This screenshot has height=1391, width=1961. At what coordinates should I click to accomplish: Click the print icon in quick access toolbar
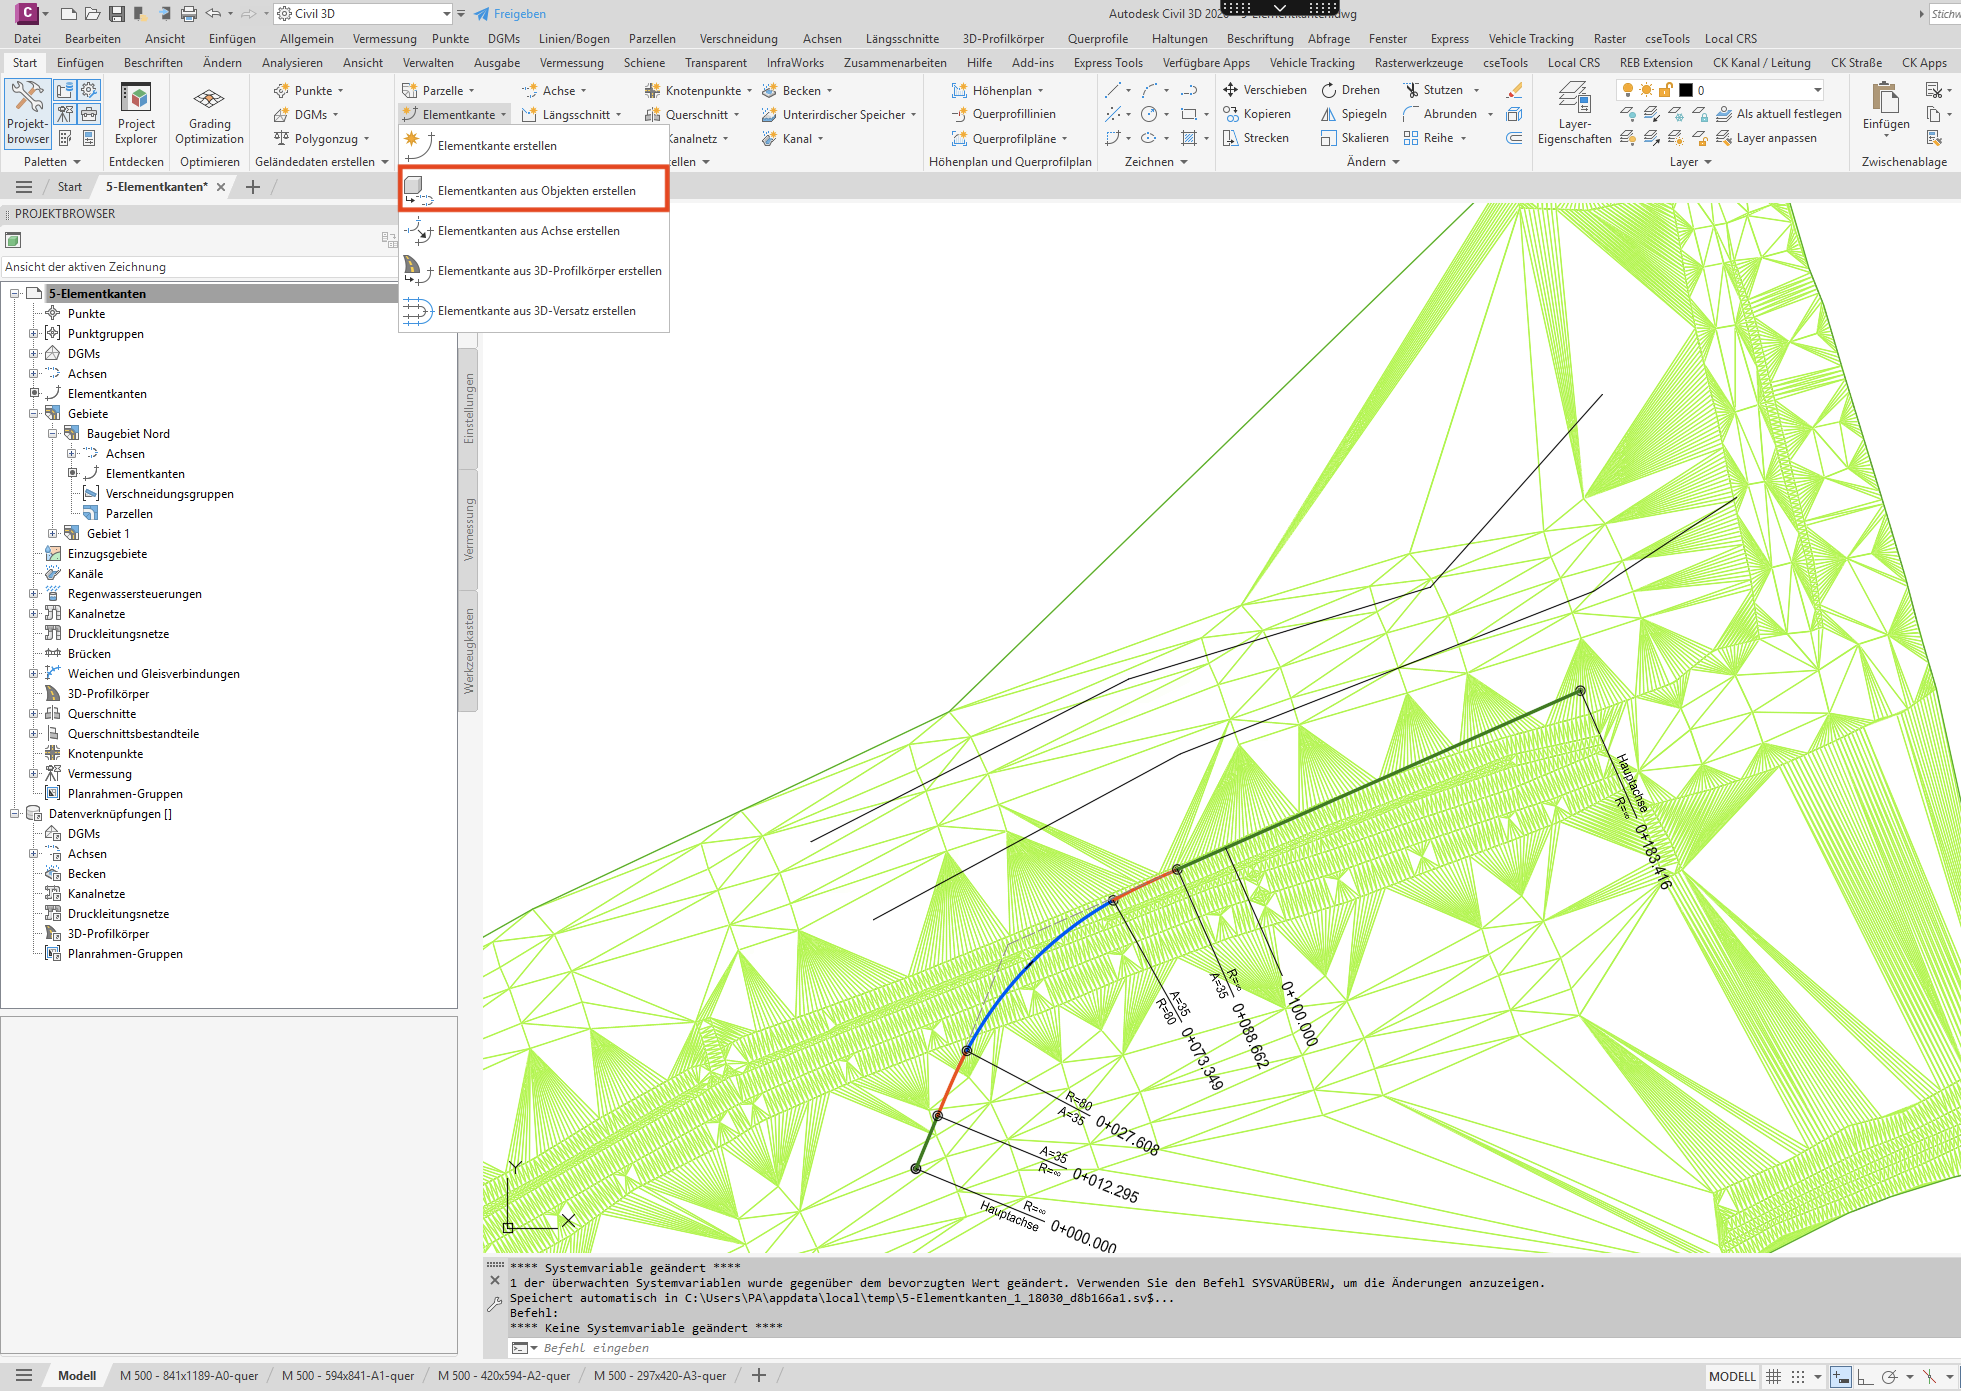(189, 14)
